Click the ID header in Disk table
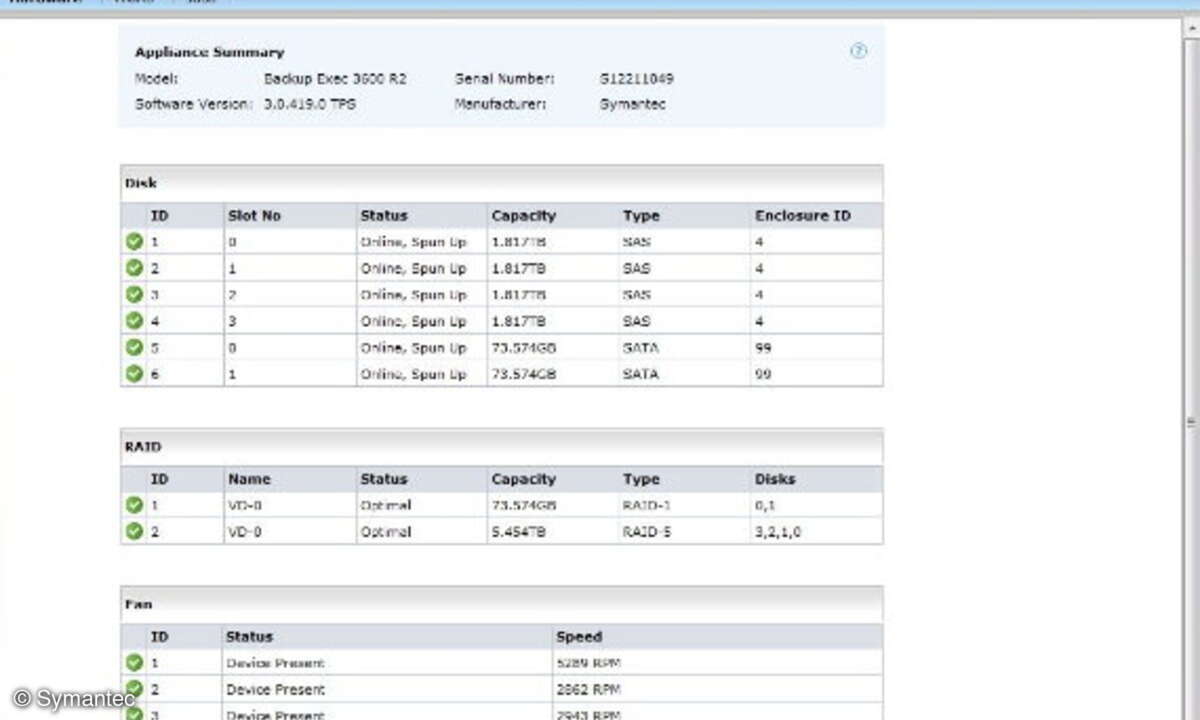 tap(159, 215)
